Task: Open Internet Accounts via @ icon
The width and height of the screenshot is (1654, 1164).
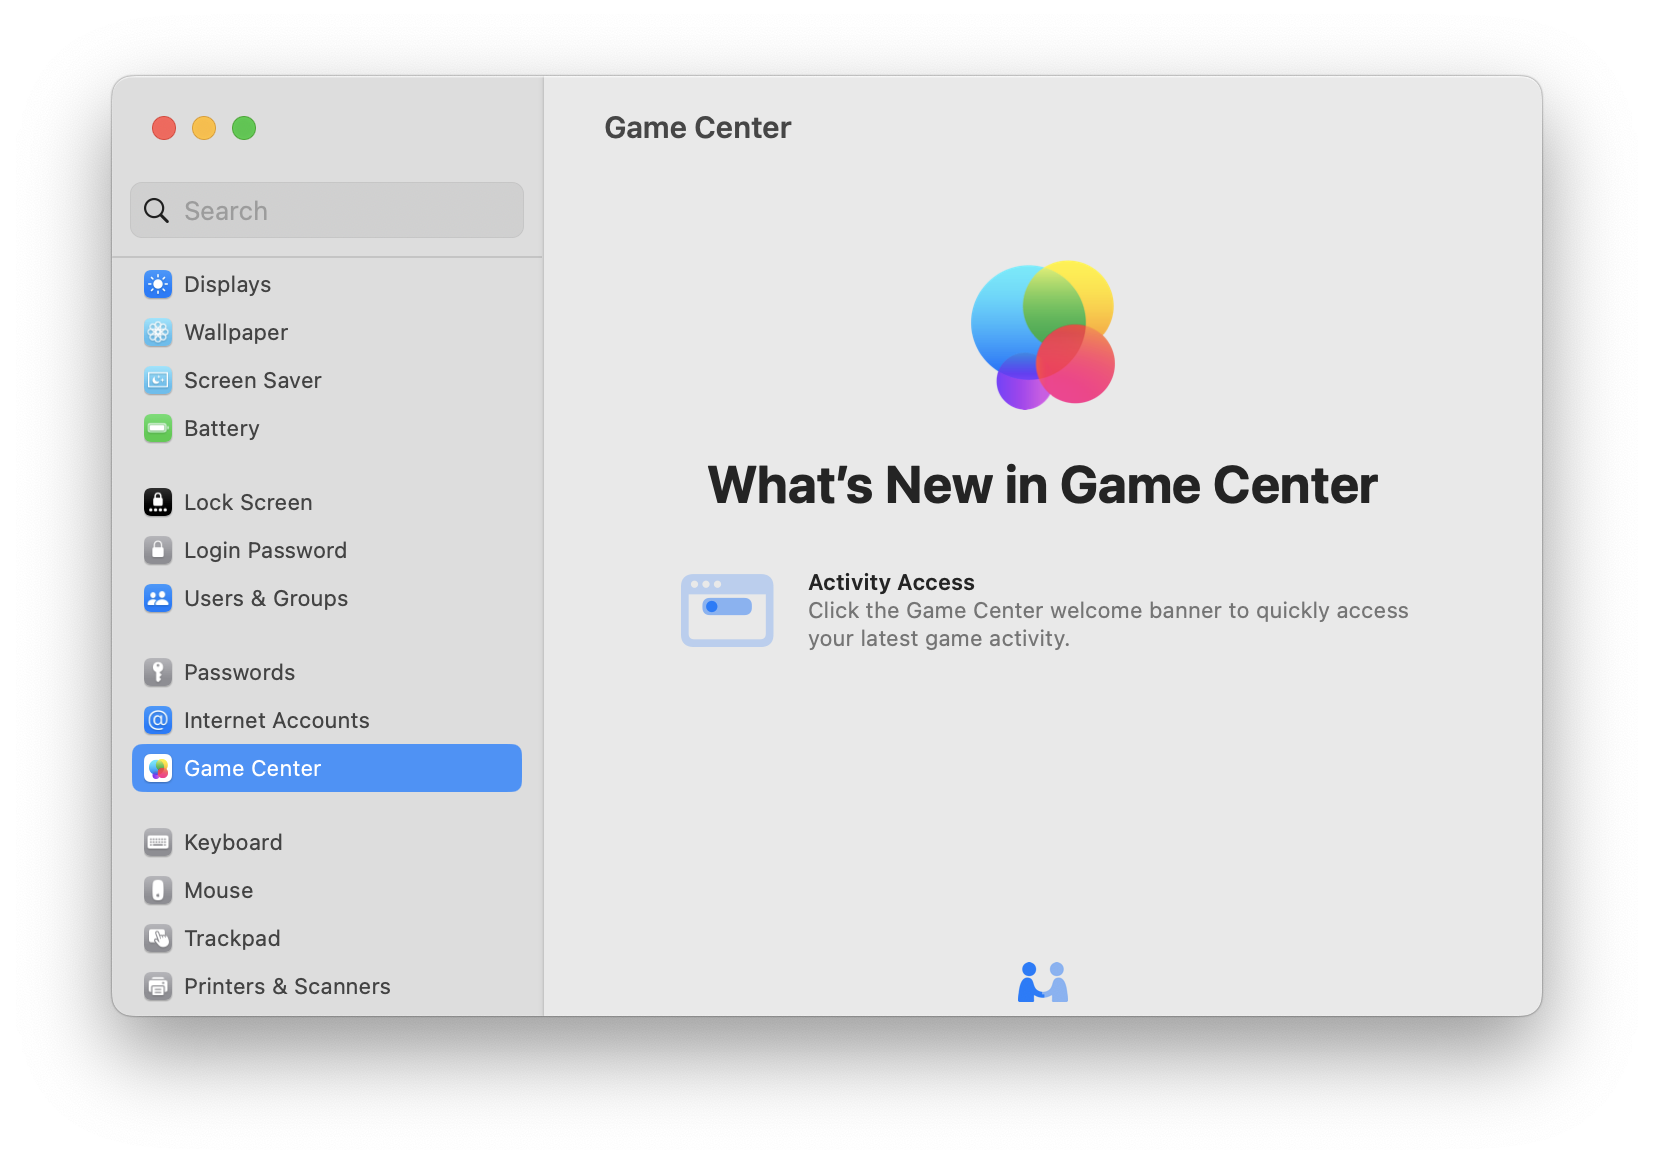Action: [158, 721]
